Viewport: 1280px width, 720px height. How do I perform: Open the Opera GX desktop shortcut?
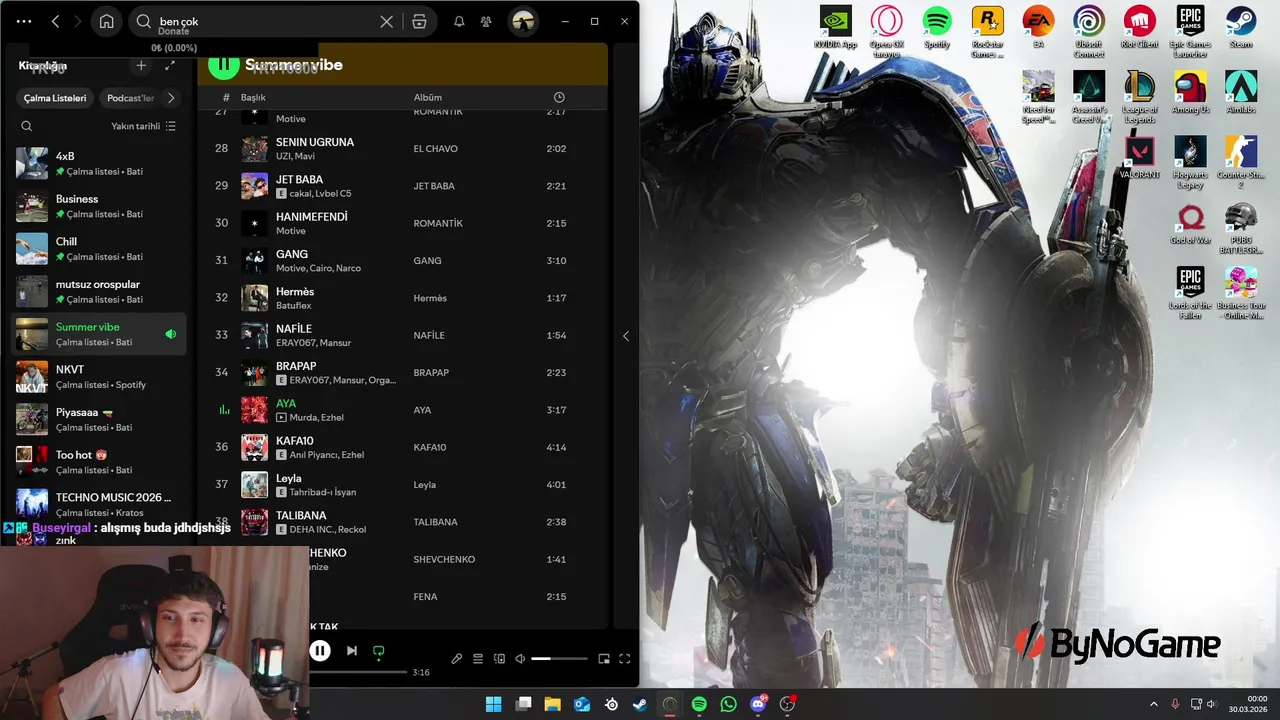pyautogui.click(x=885, y=32)
